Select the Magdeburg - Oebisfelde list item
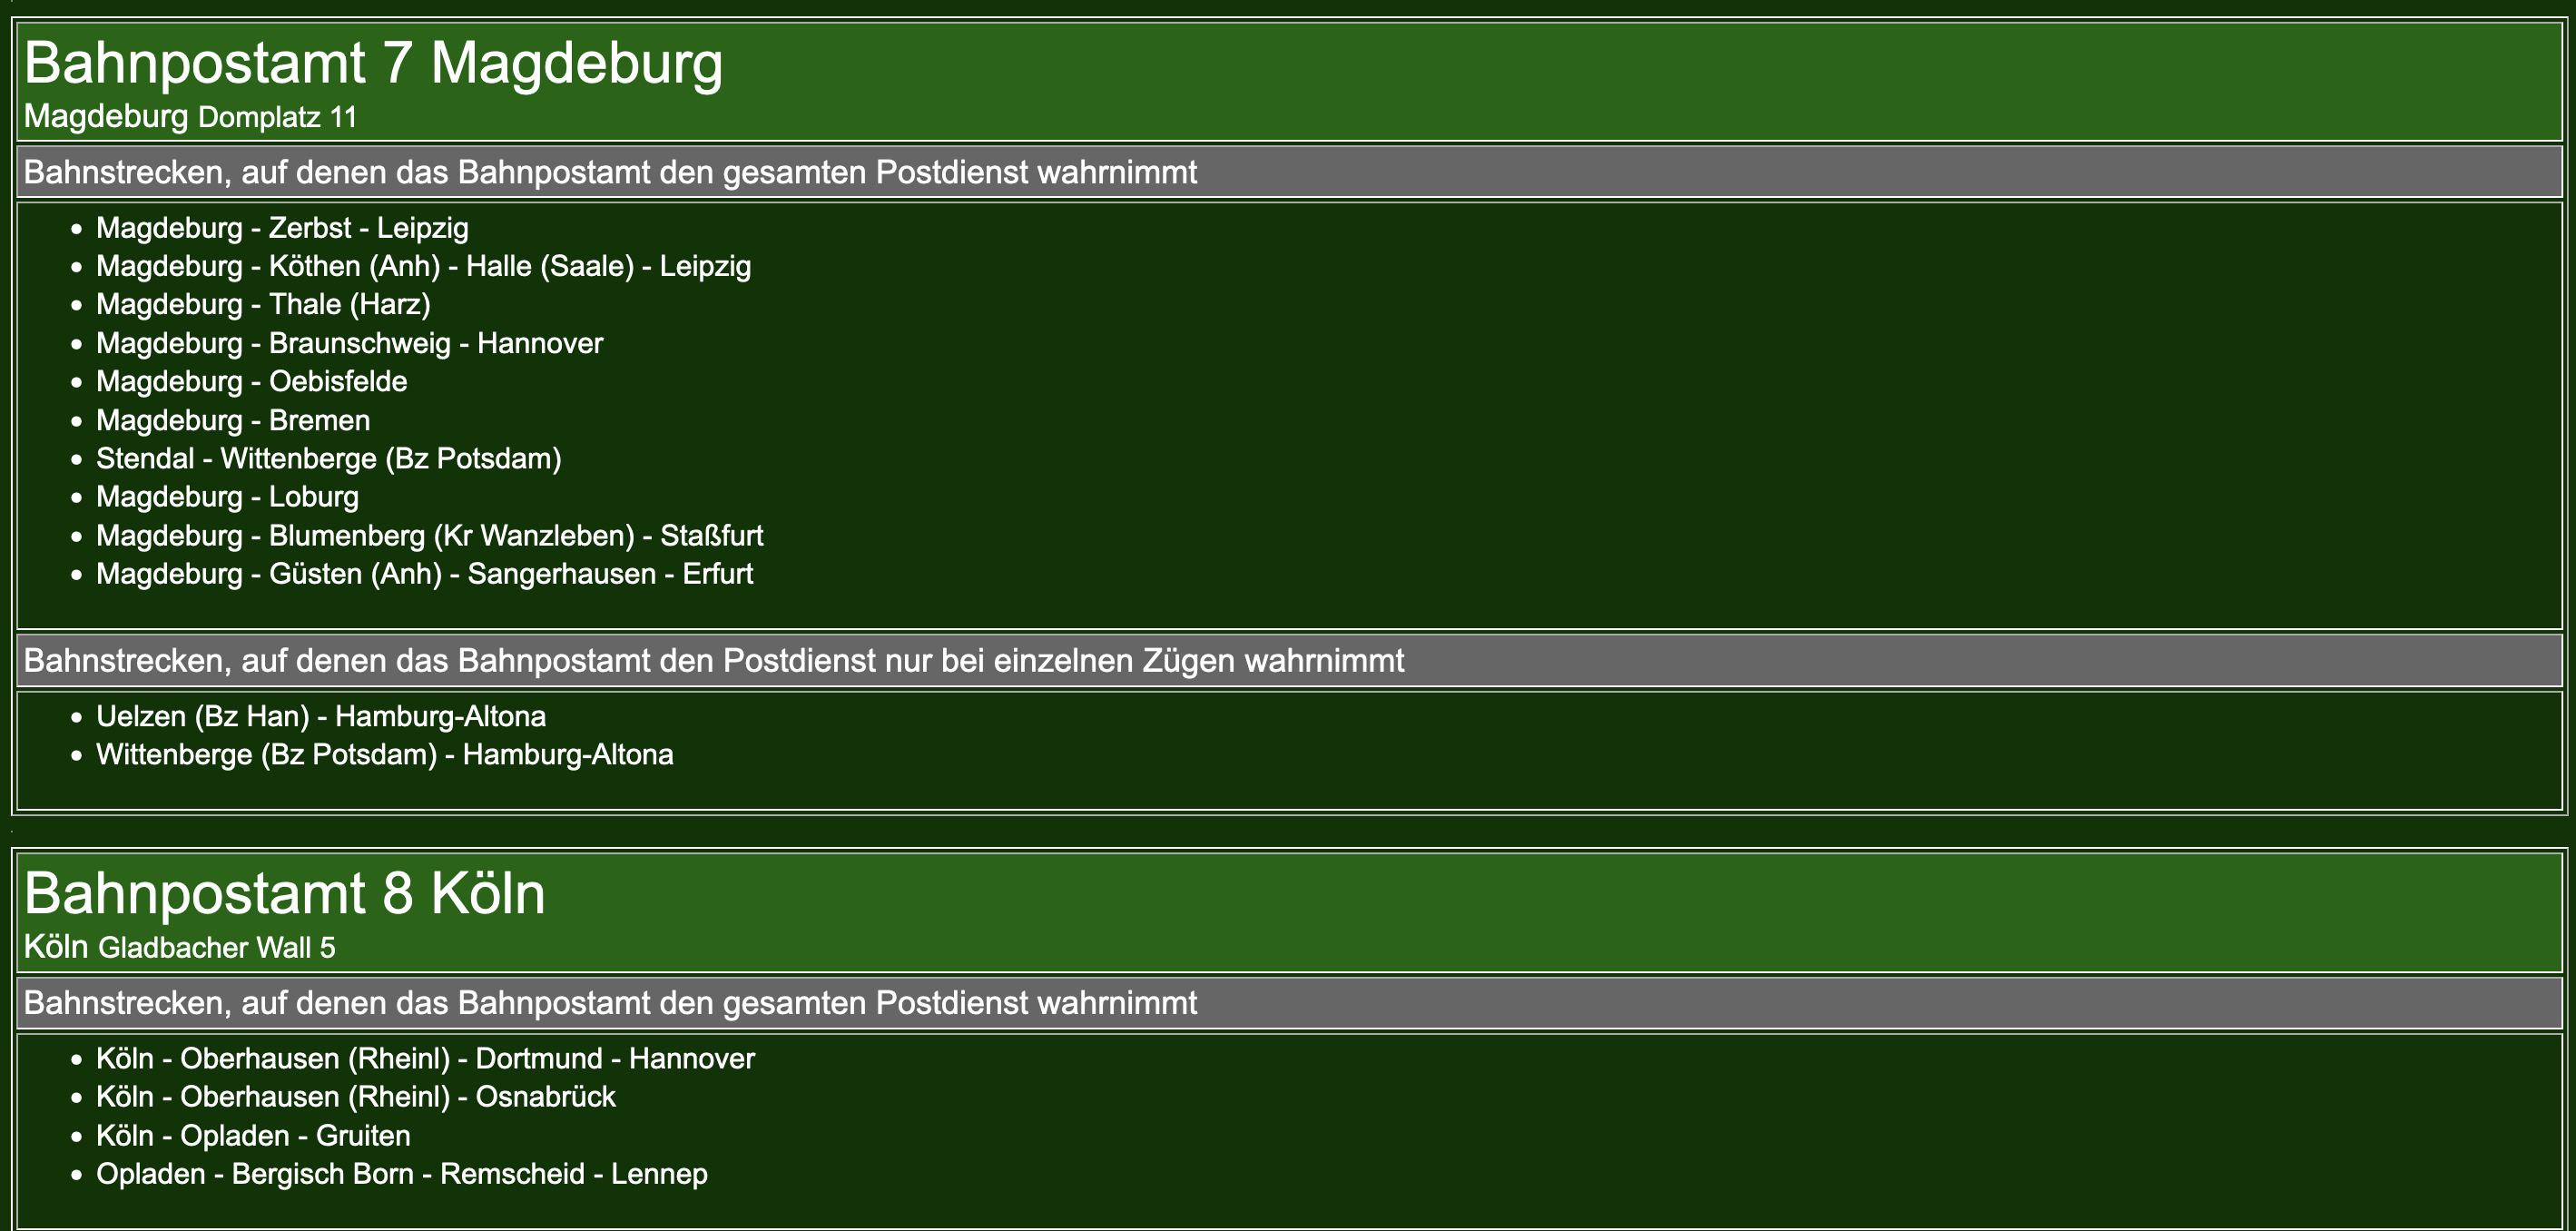 251,381
